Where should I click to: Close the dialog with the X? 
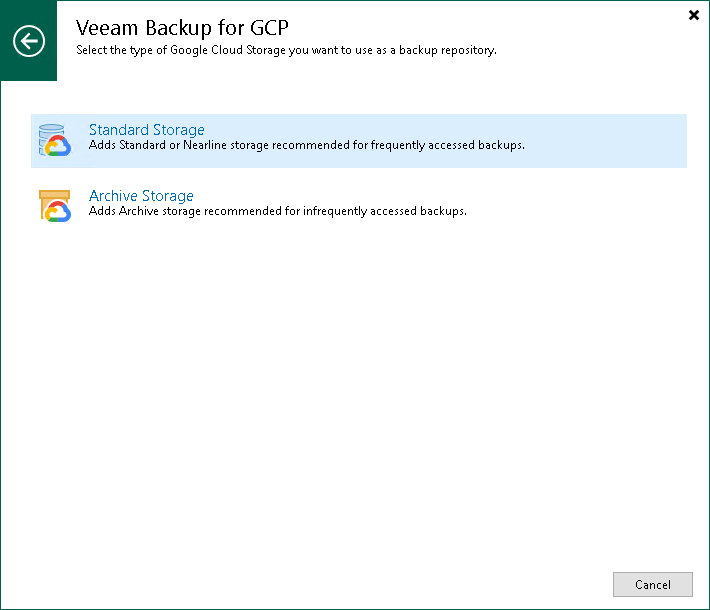pos(694,15)
